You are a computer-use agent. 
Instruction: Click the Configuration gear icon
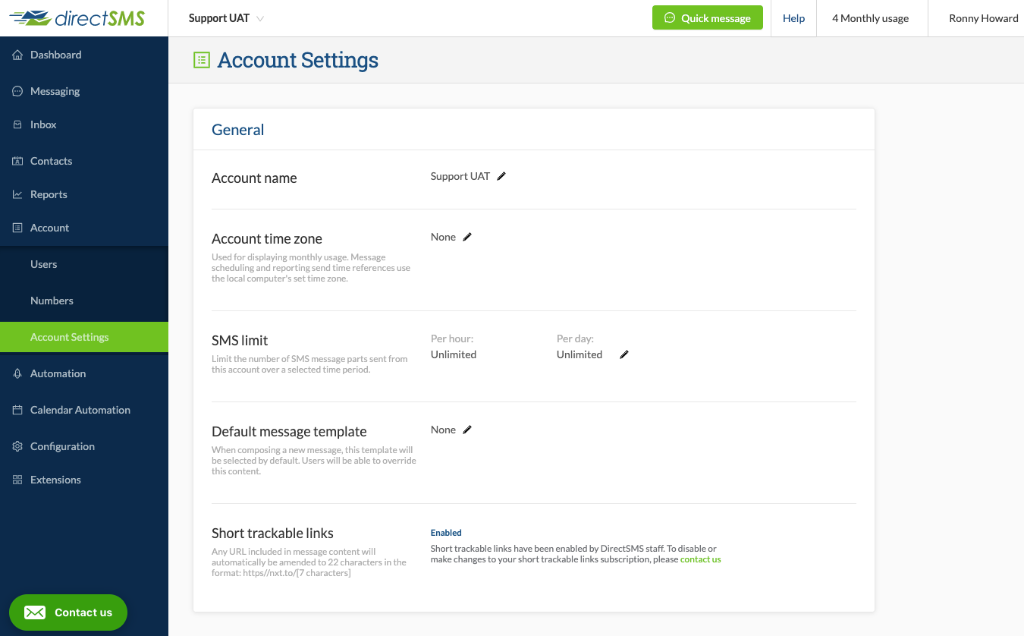18,447
